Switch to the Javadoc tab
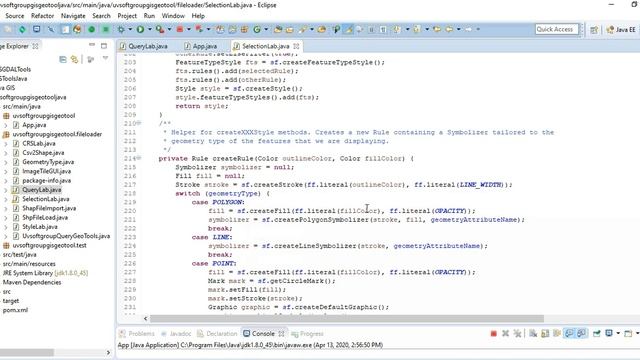640x360 pixels. 176,333
